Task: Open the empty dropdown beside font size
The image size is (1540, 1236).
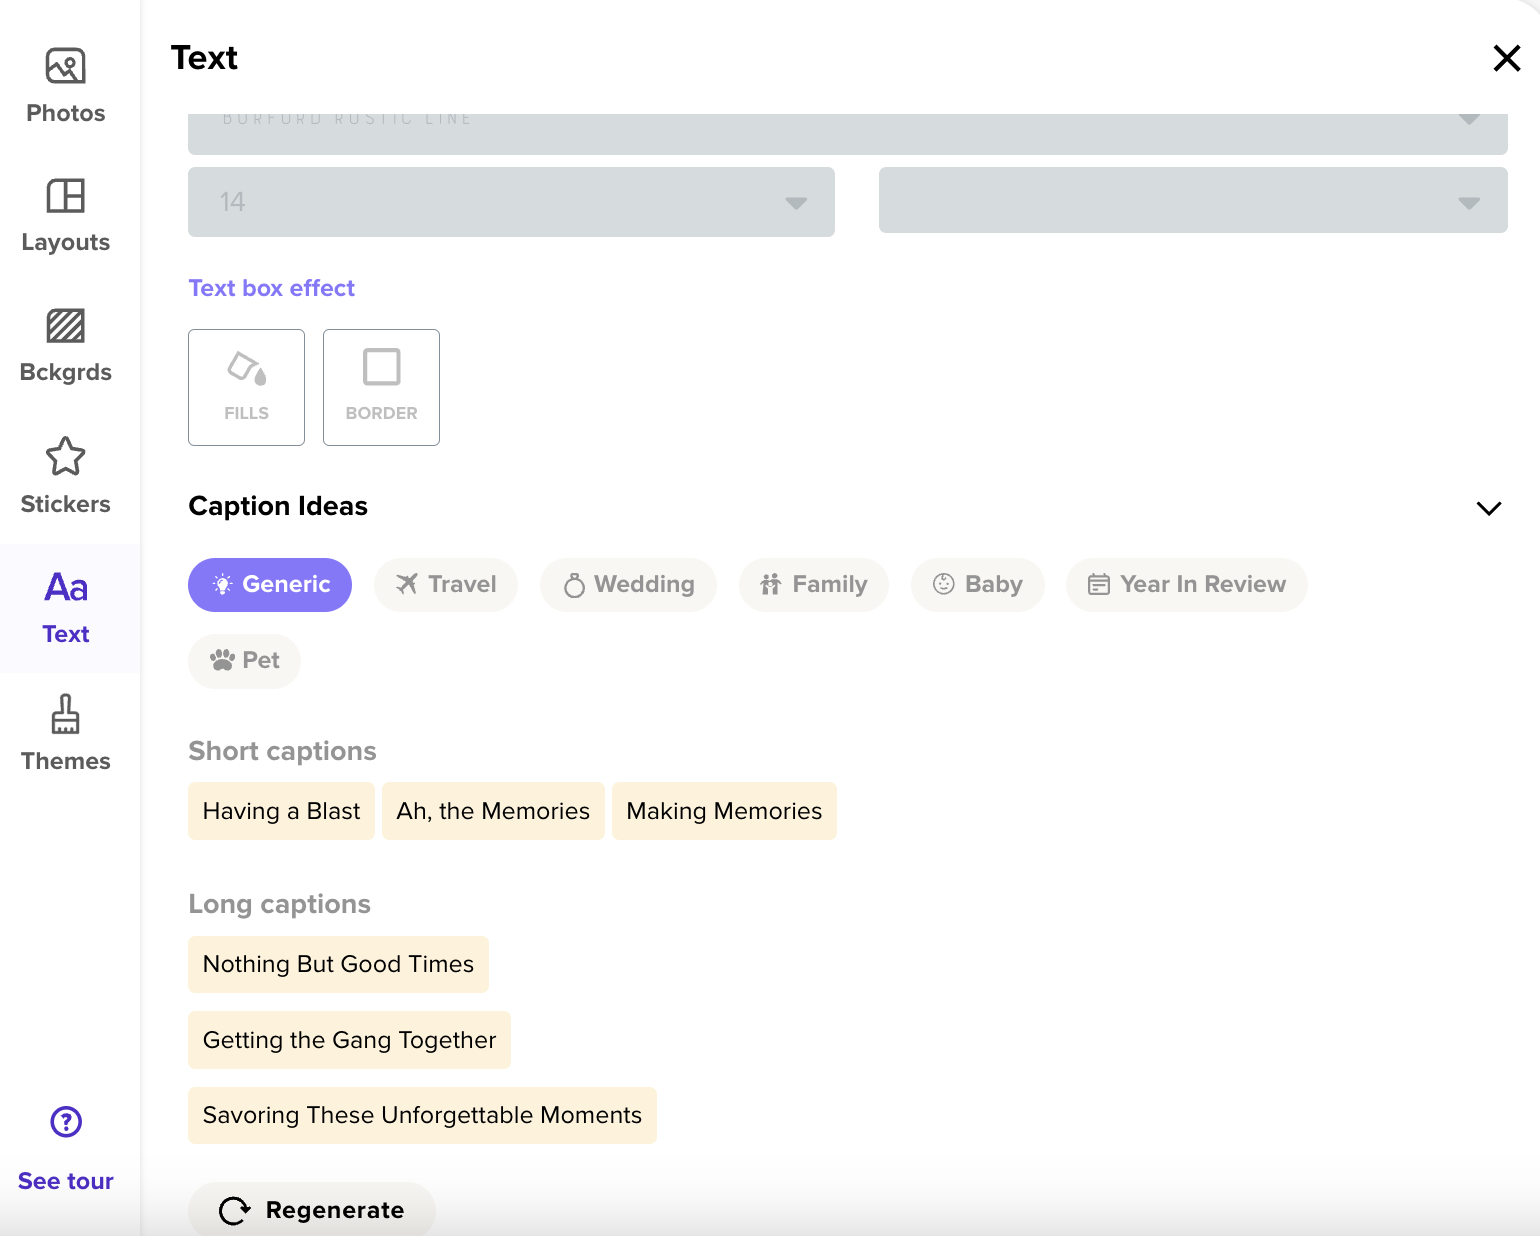Action: point(1193,200)
